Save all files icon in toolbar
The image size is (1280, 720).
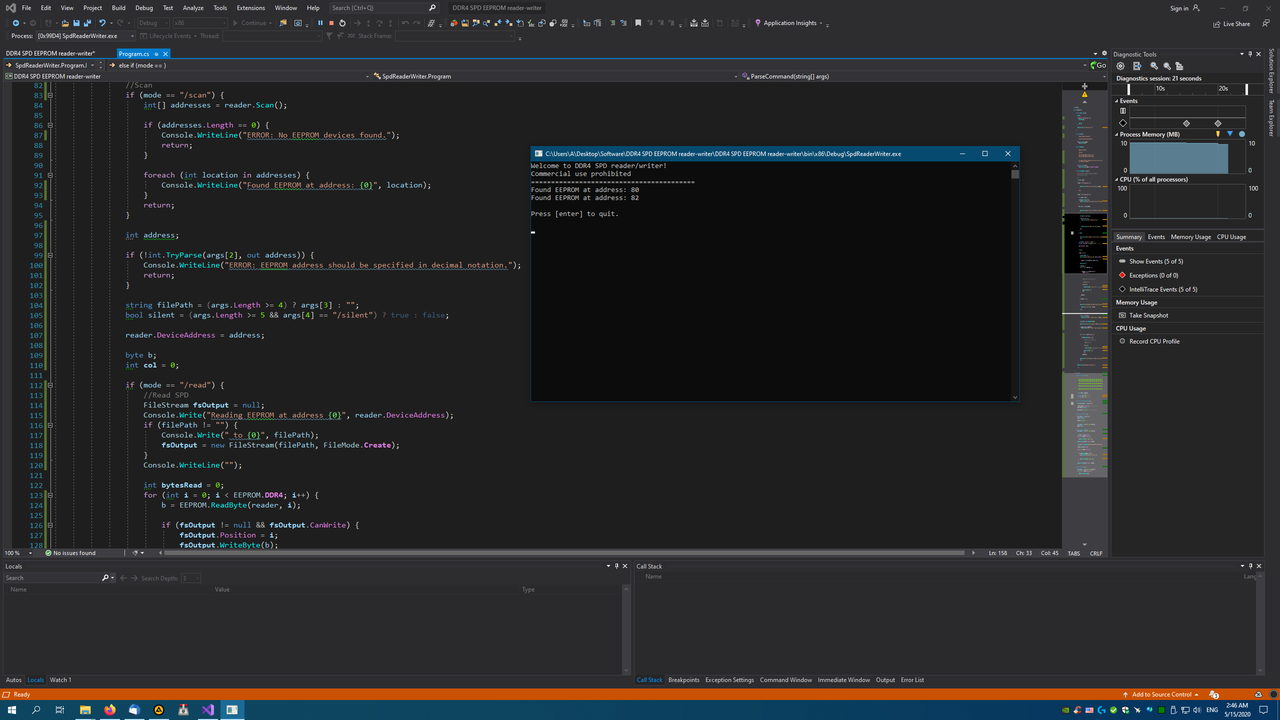coord(87,23)
